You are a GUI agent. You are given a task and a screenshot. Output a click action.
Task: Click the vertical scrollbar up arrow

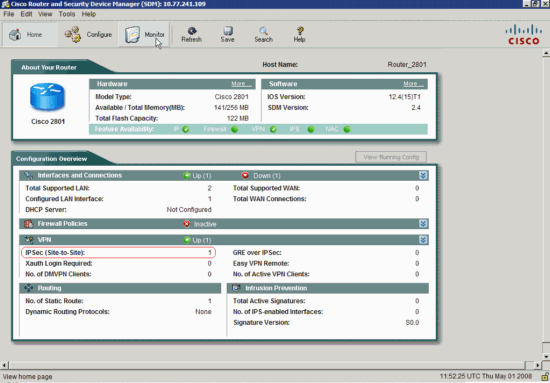tap(546, 54)
